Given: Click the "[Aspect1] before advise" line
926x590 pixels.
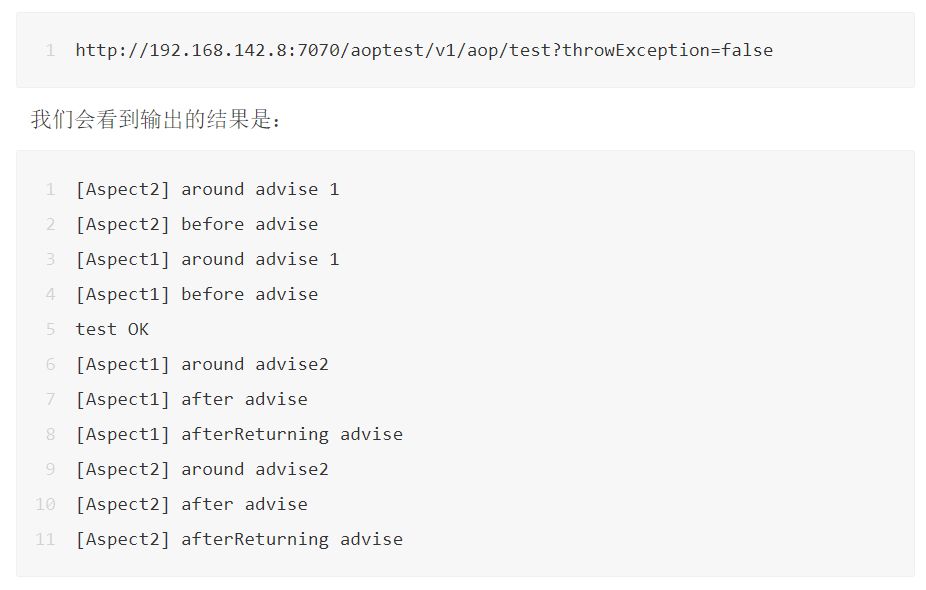Looking at the screenshot, I should point(196,294).
